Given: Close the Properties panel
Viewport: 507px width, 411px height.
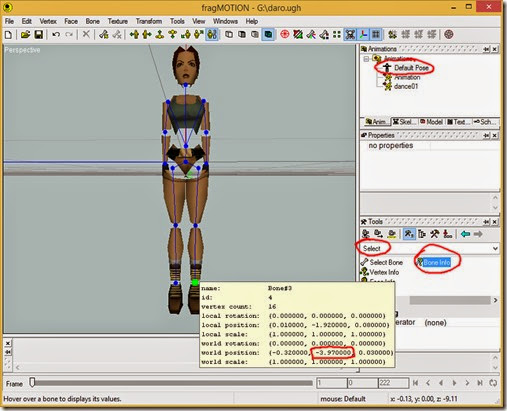Looking at the screenshot, I should 495,135.
